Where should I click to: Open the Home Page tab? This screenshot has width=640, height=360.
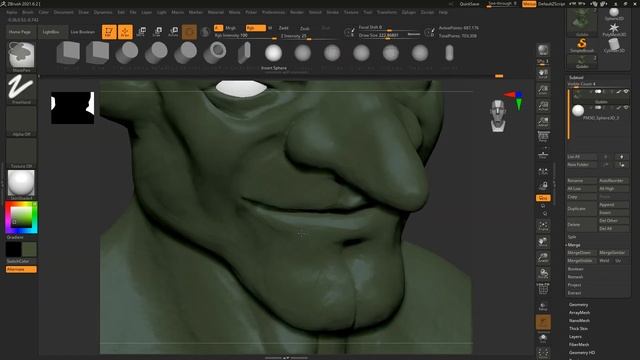pyautogui.click(x=20, y=32)
